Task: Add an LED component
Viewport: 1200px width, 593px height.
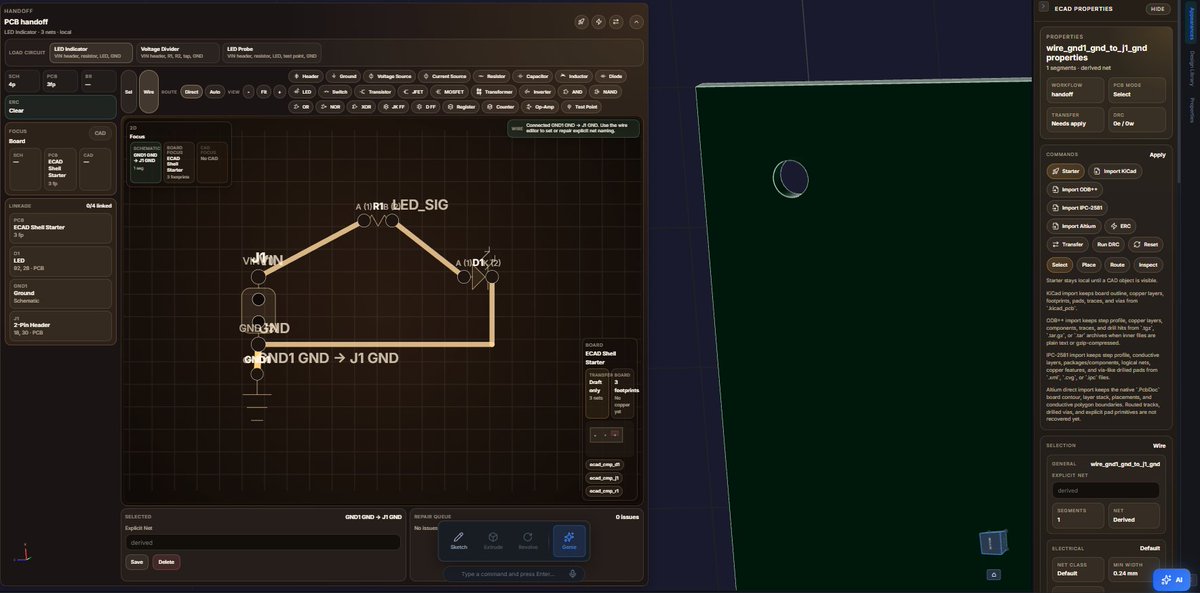Action: pos(303,91)
